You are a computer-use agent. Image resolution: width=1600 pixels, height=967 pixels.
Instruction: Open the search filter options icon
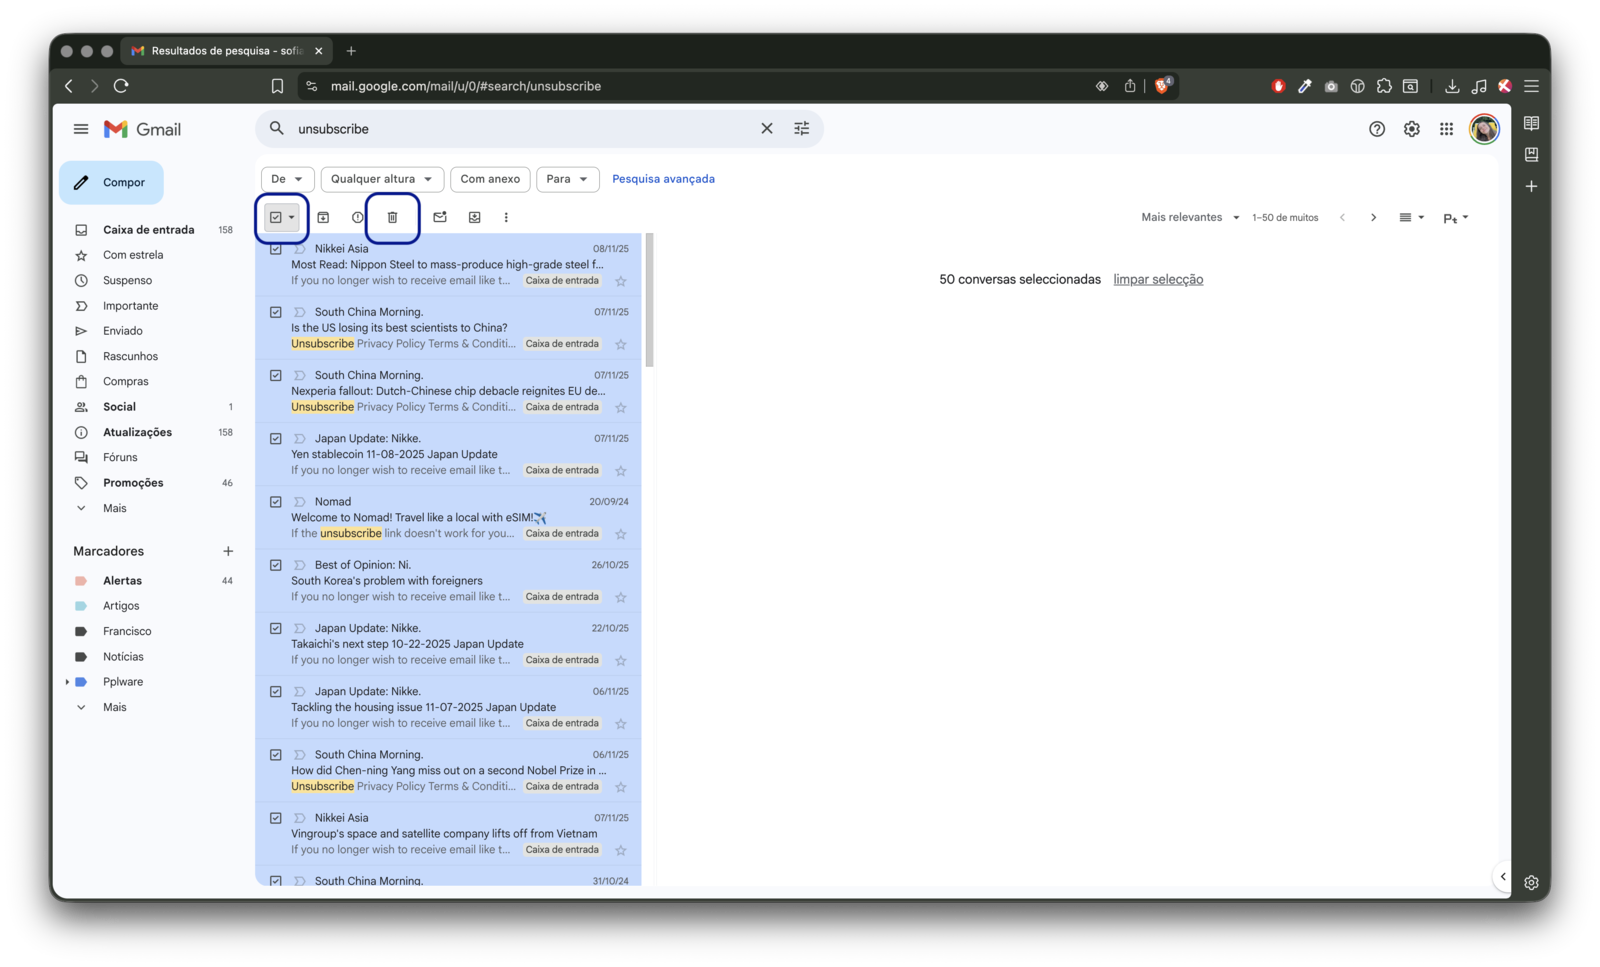801,129
